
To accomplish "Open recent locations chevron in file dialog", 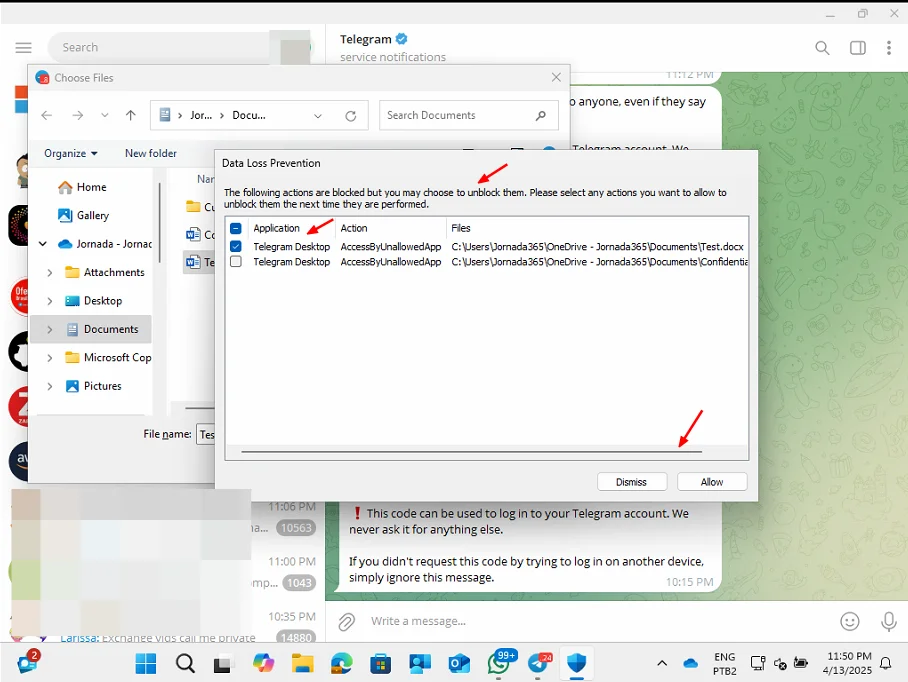I will (x=105, y=115).
